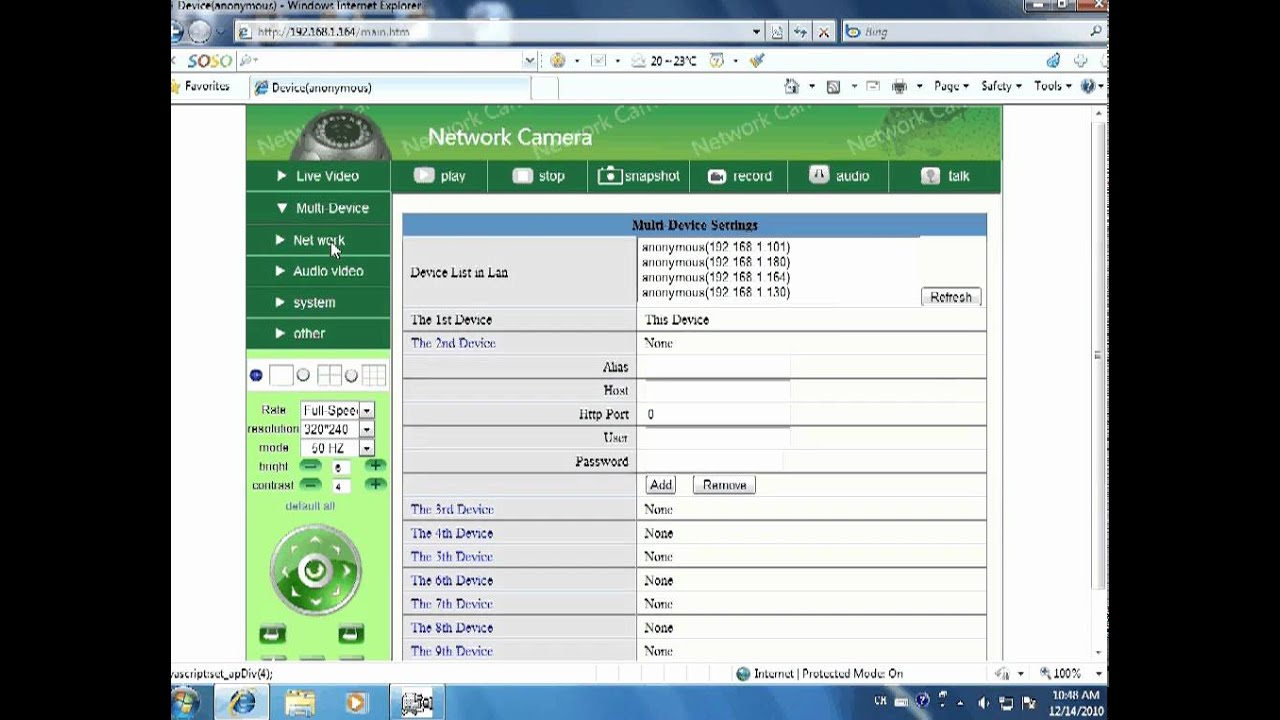Screen dimensions: 1280x720
Task: Open the Home button dropdown arrow
Action: tap(811, 87)
